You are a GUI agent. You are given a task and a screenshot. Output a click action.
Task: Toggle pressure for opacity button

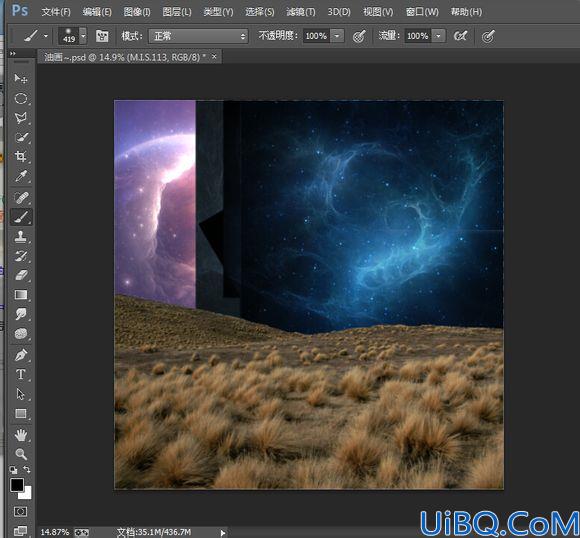359,36
